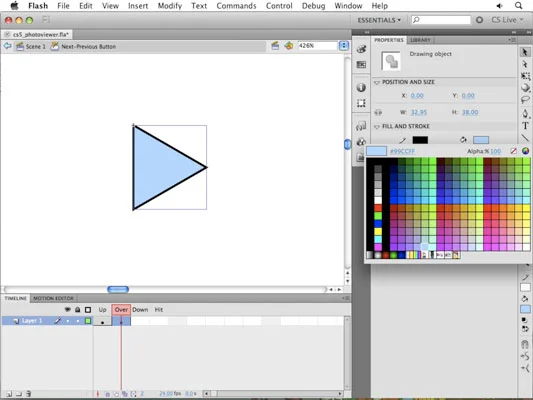Viewport: 533px width, 400px height.
Task: Open the Transform panel icon
Action: point(361,103)
